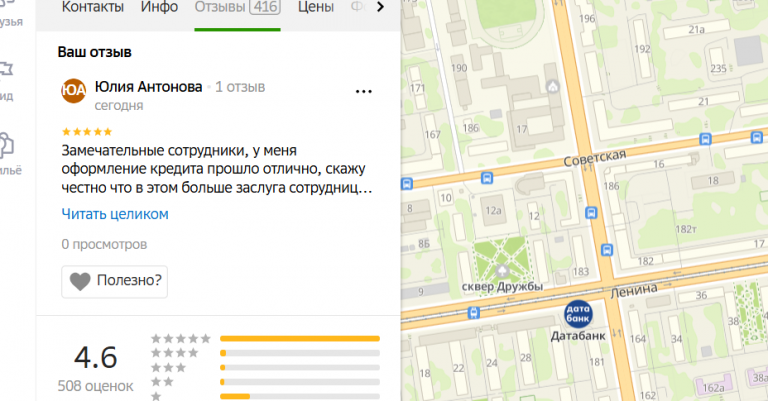The width and height of the screenshot is (768, 401).
Task: Click building 190 on the map
Action: (459, 68)
